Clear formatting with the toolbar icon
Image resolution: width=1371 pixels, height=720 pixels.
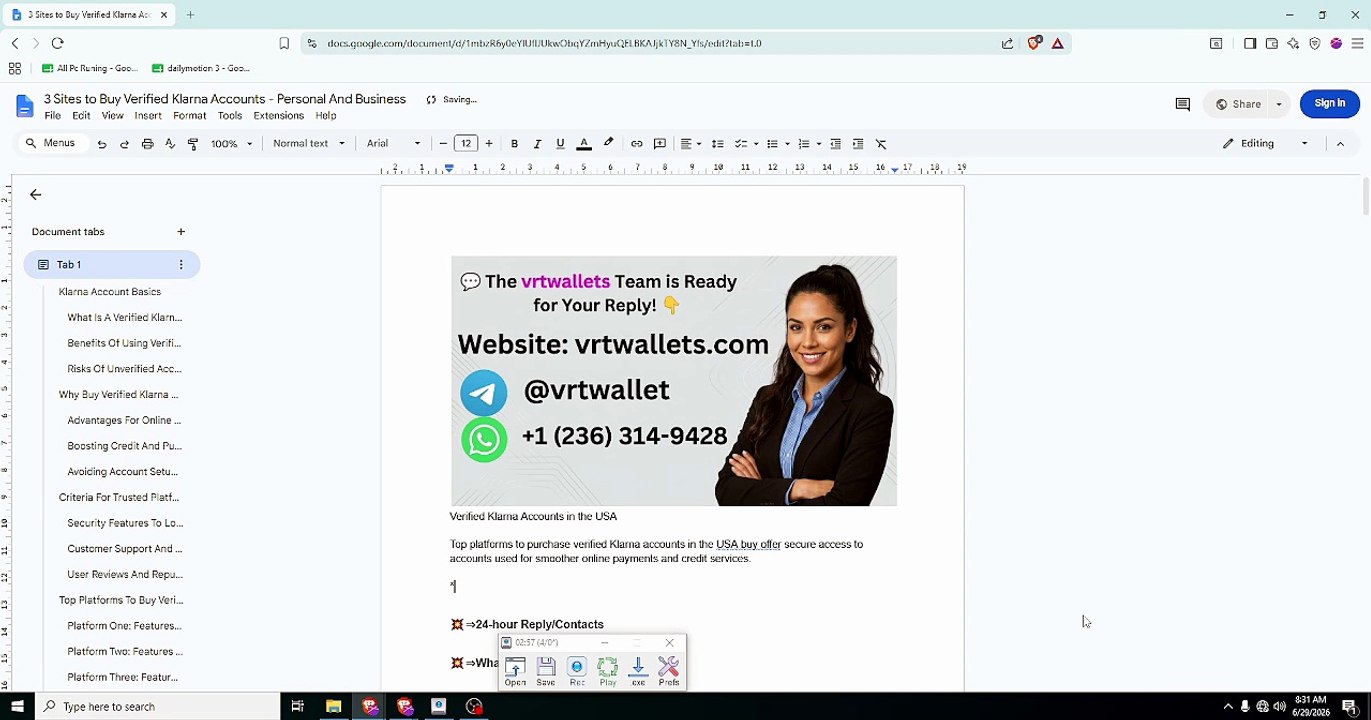[881, 144]
